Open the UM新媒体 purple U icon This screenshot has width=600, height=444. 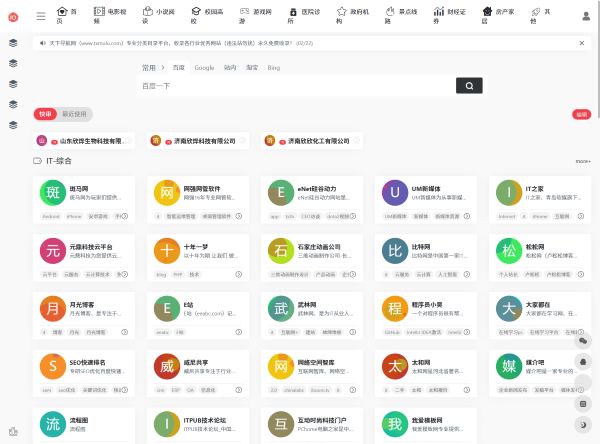tap(395, 193)
